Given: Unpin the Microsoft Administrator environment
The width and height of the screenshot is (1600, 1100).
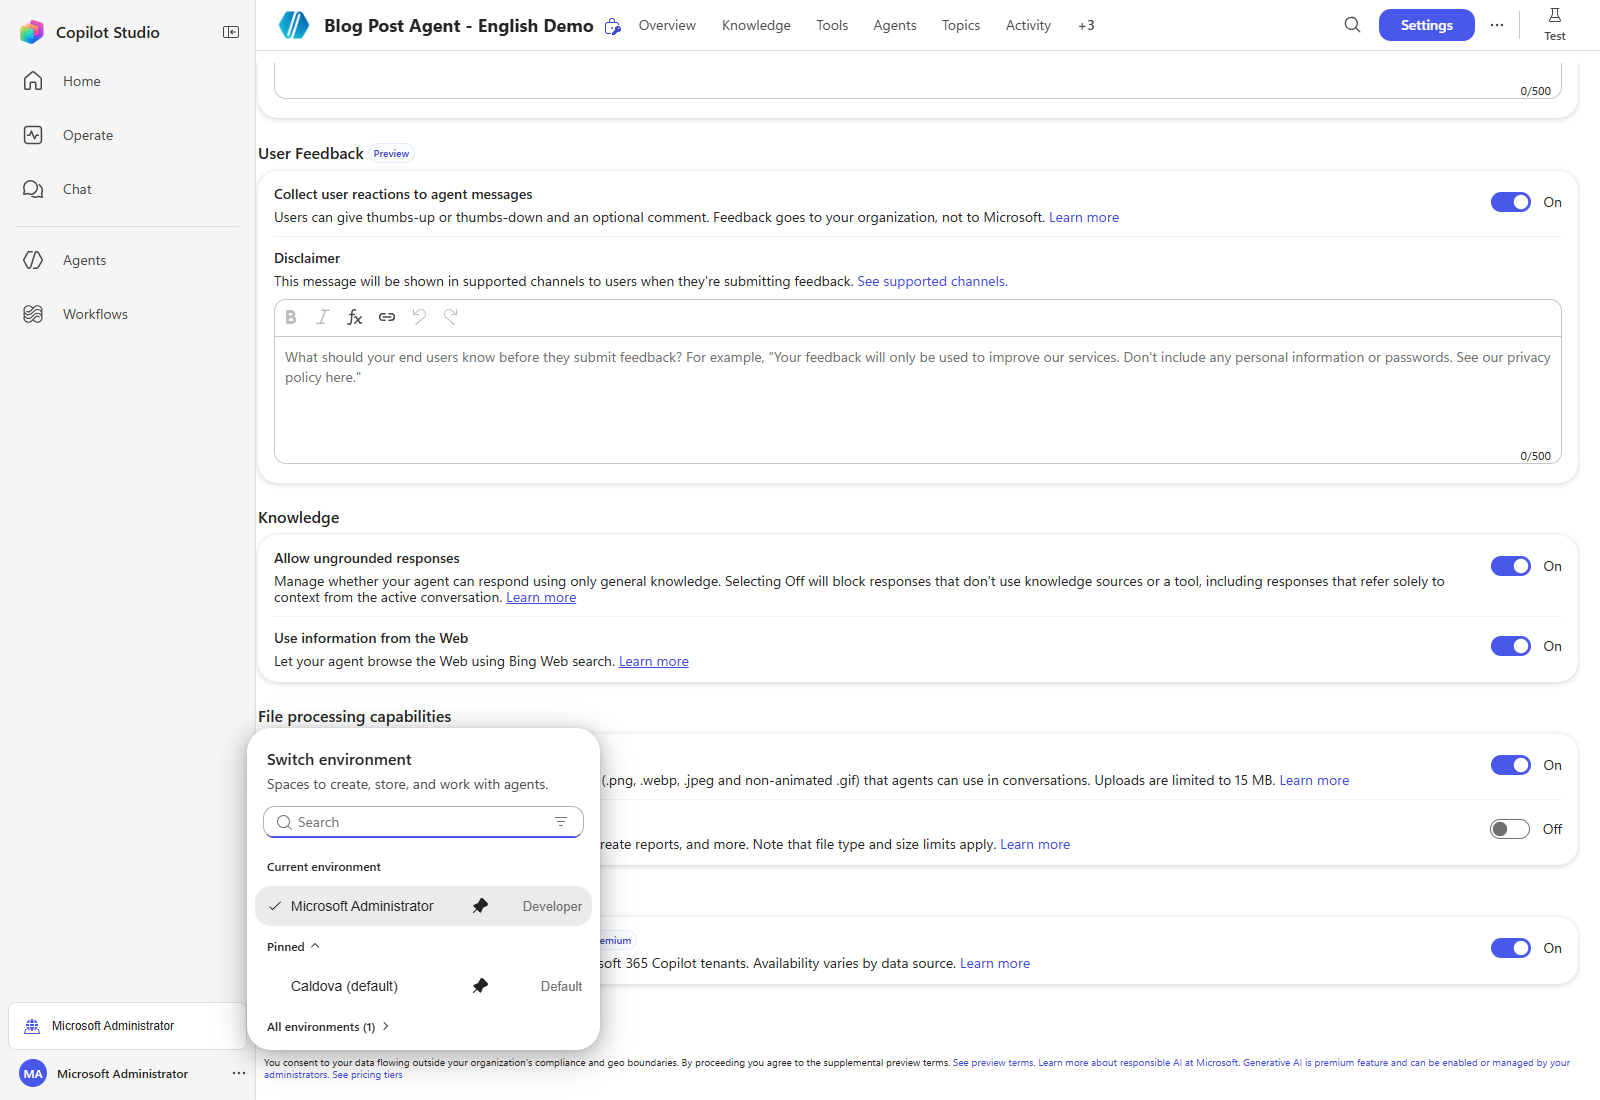Looking at the screenshot, I should [480, 906].
